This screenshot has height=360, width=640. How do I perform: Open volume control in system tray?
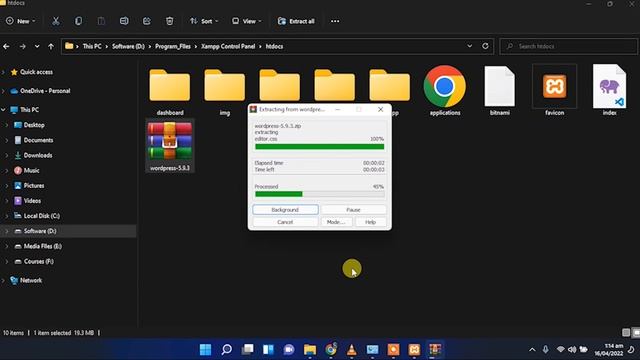(x=572, y=349)
